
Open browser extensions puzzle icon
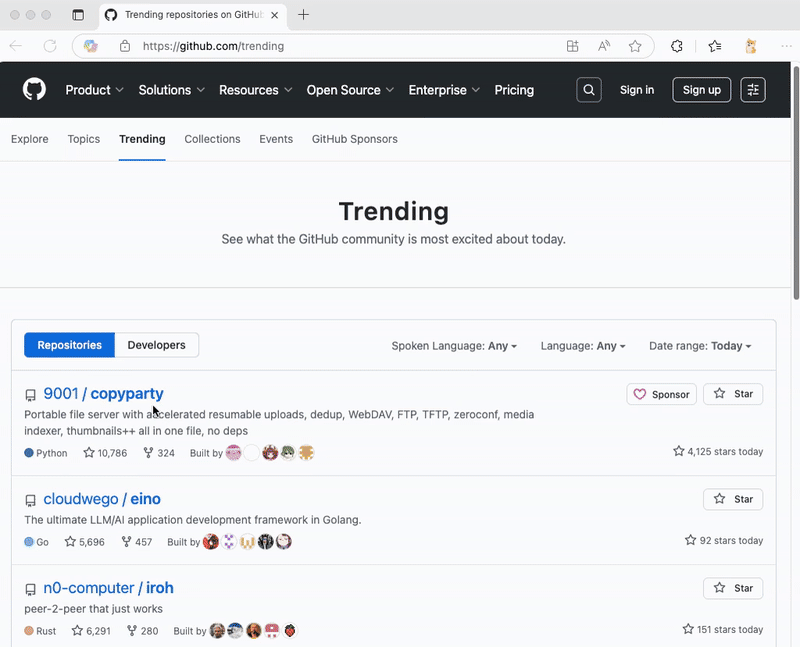point(677,46)
